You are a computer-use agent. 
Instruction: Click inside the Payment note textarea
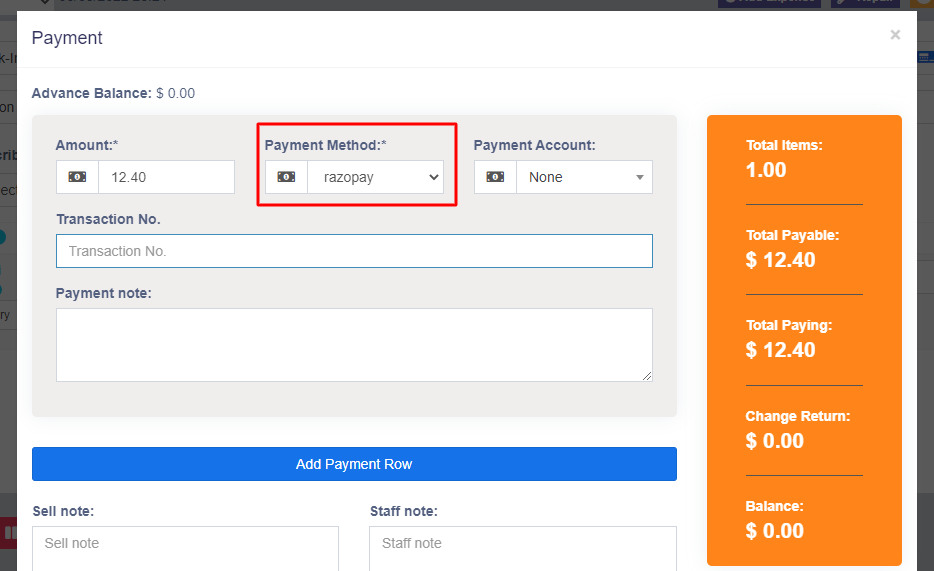tap(354, 344)
